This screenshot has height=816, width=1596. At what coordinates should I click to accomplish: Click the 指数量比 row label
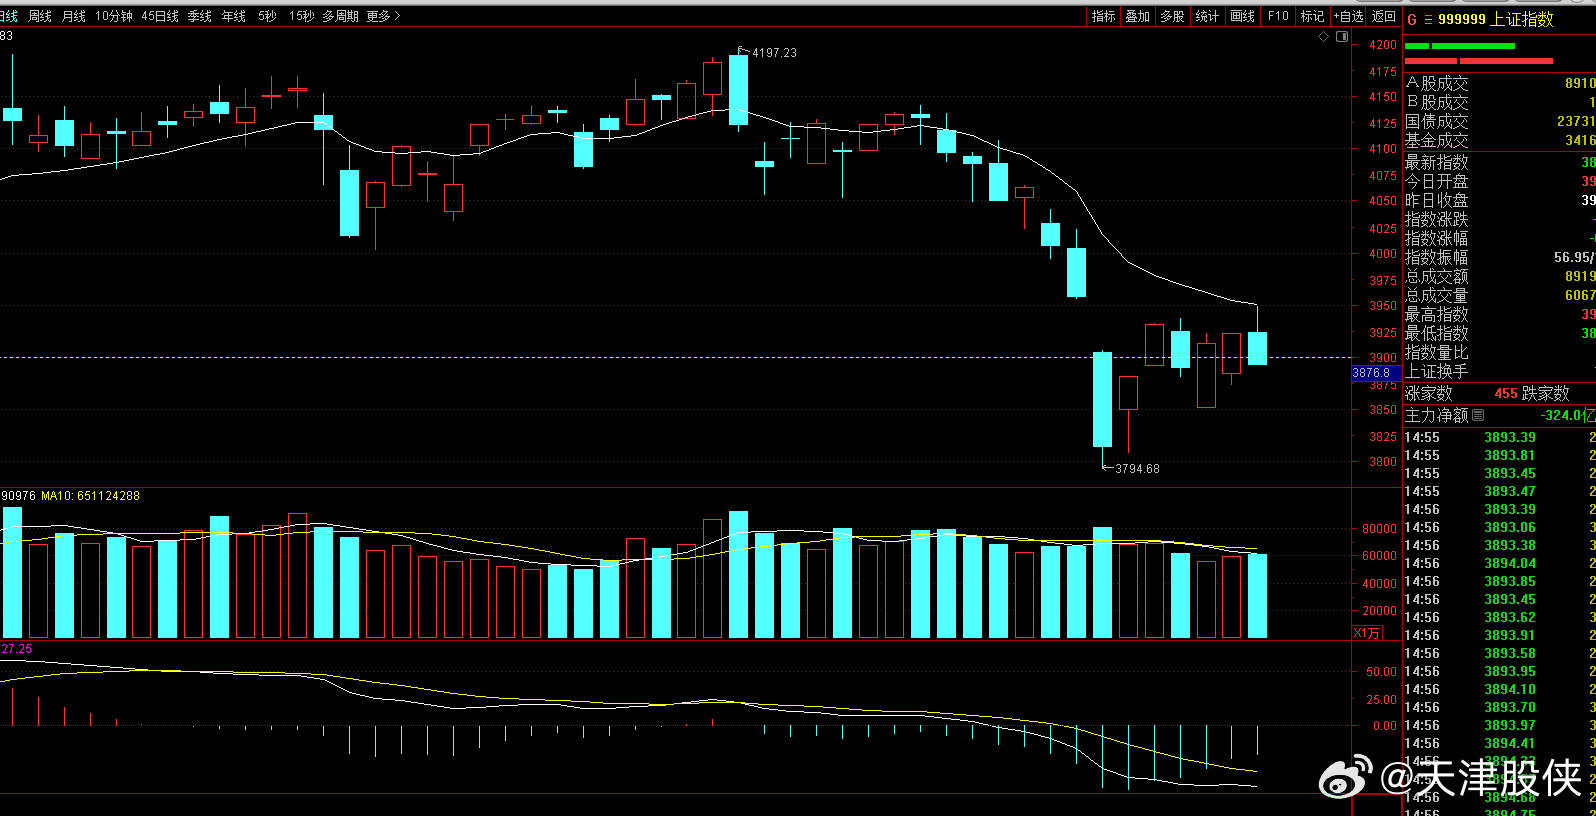click(1437, 352)
